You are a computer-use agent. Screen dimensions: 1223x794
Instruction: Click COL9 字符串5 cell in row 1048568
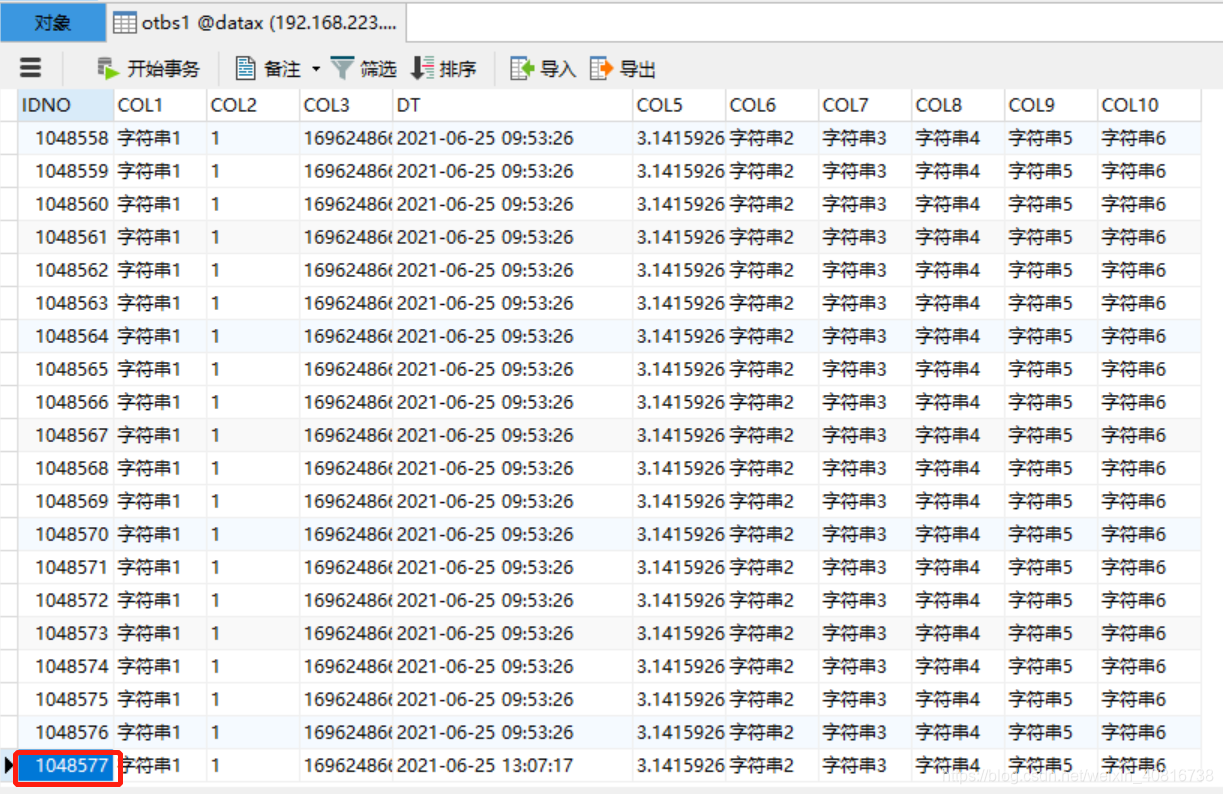(1051, 468)
